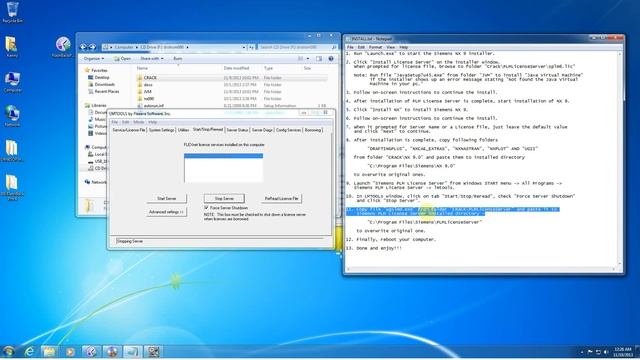Open LMTOOLS File menu
640x360 pixels.
tap(115, 122)
